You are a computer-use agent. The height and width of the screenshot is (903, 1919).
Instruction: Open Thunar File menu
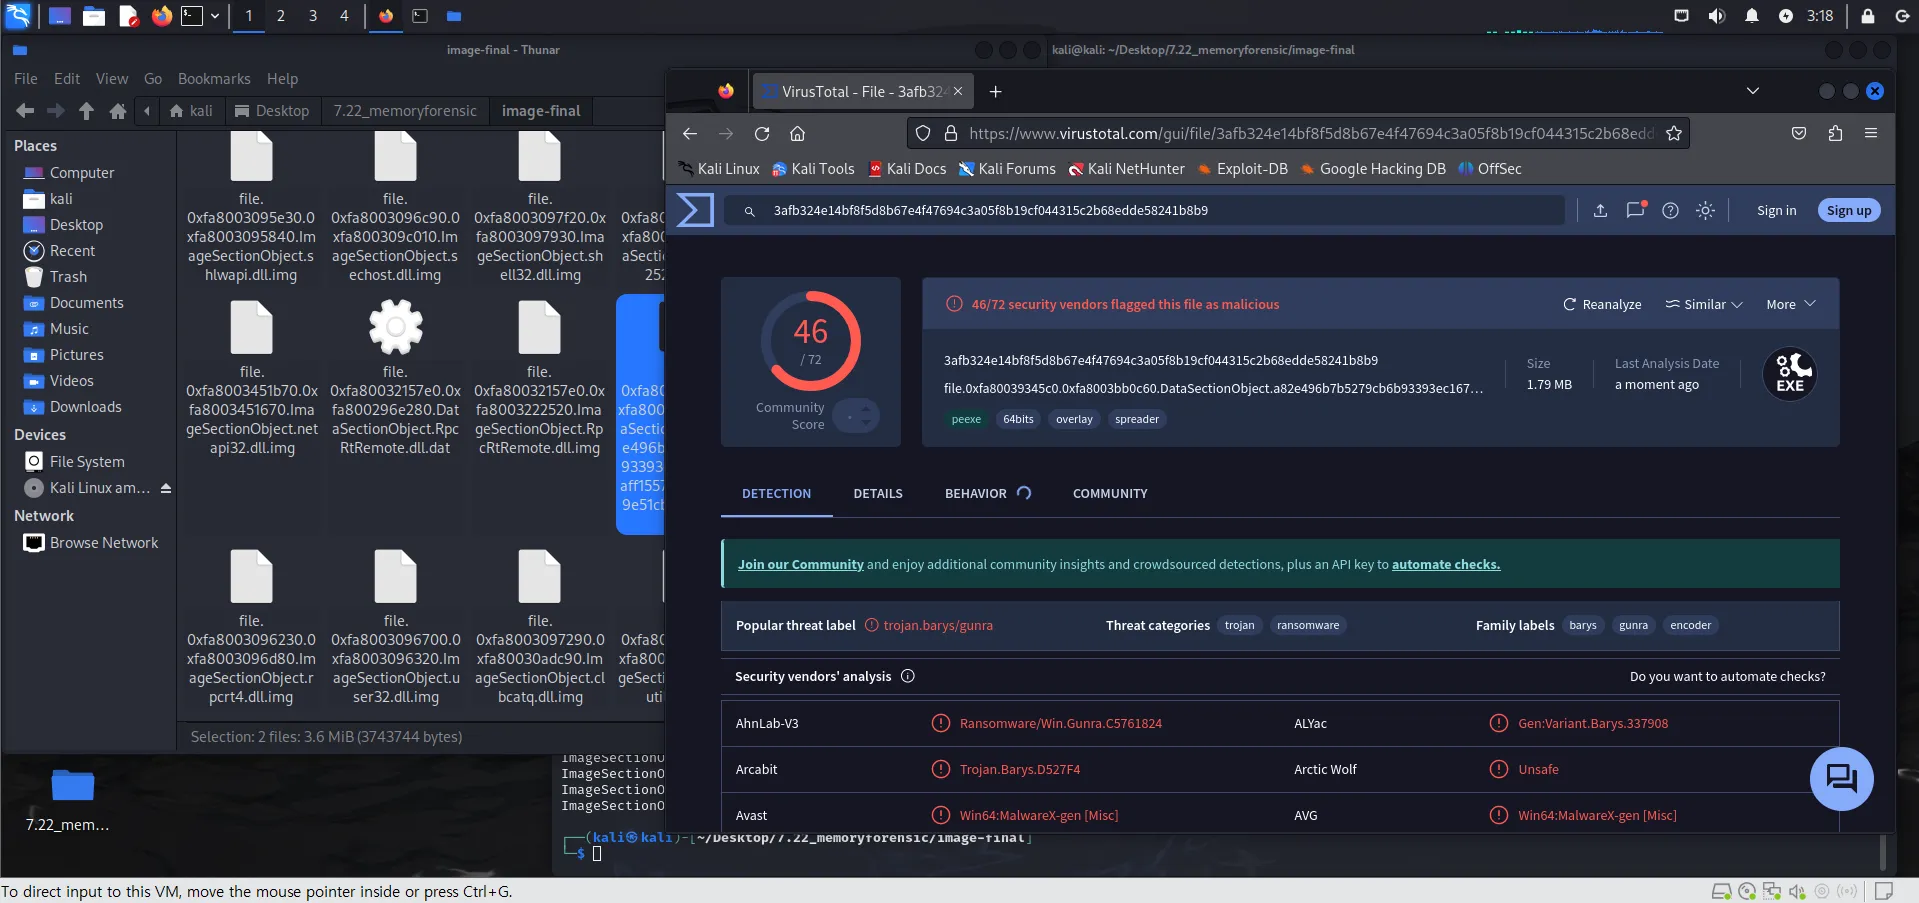tap(26, 79)
